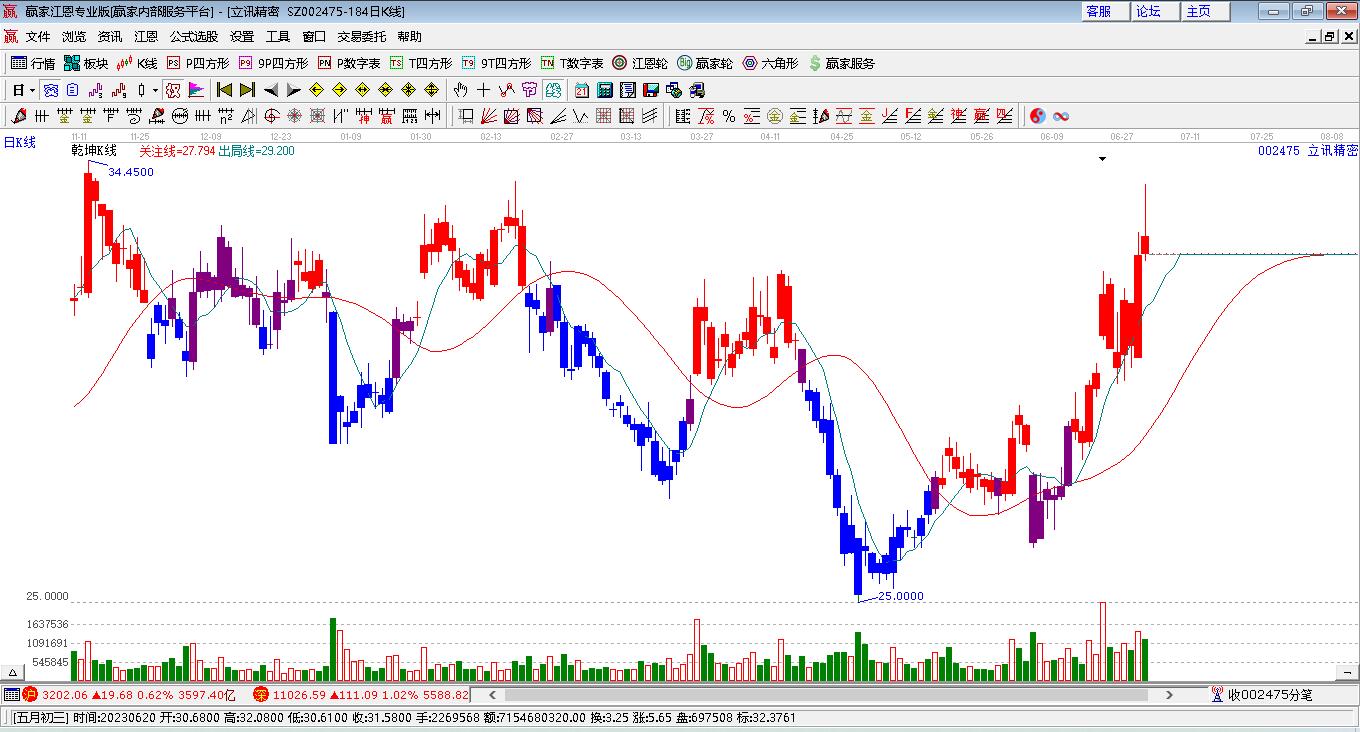Open the 9T四方形 tool

[496, 63]
